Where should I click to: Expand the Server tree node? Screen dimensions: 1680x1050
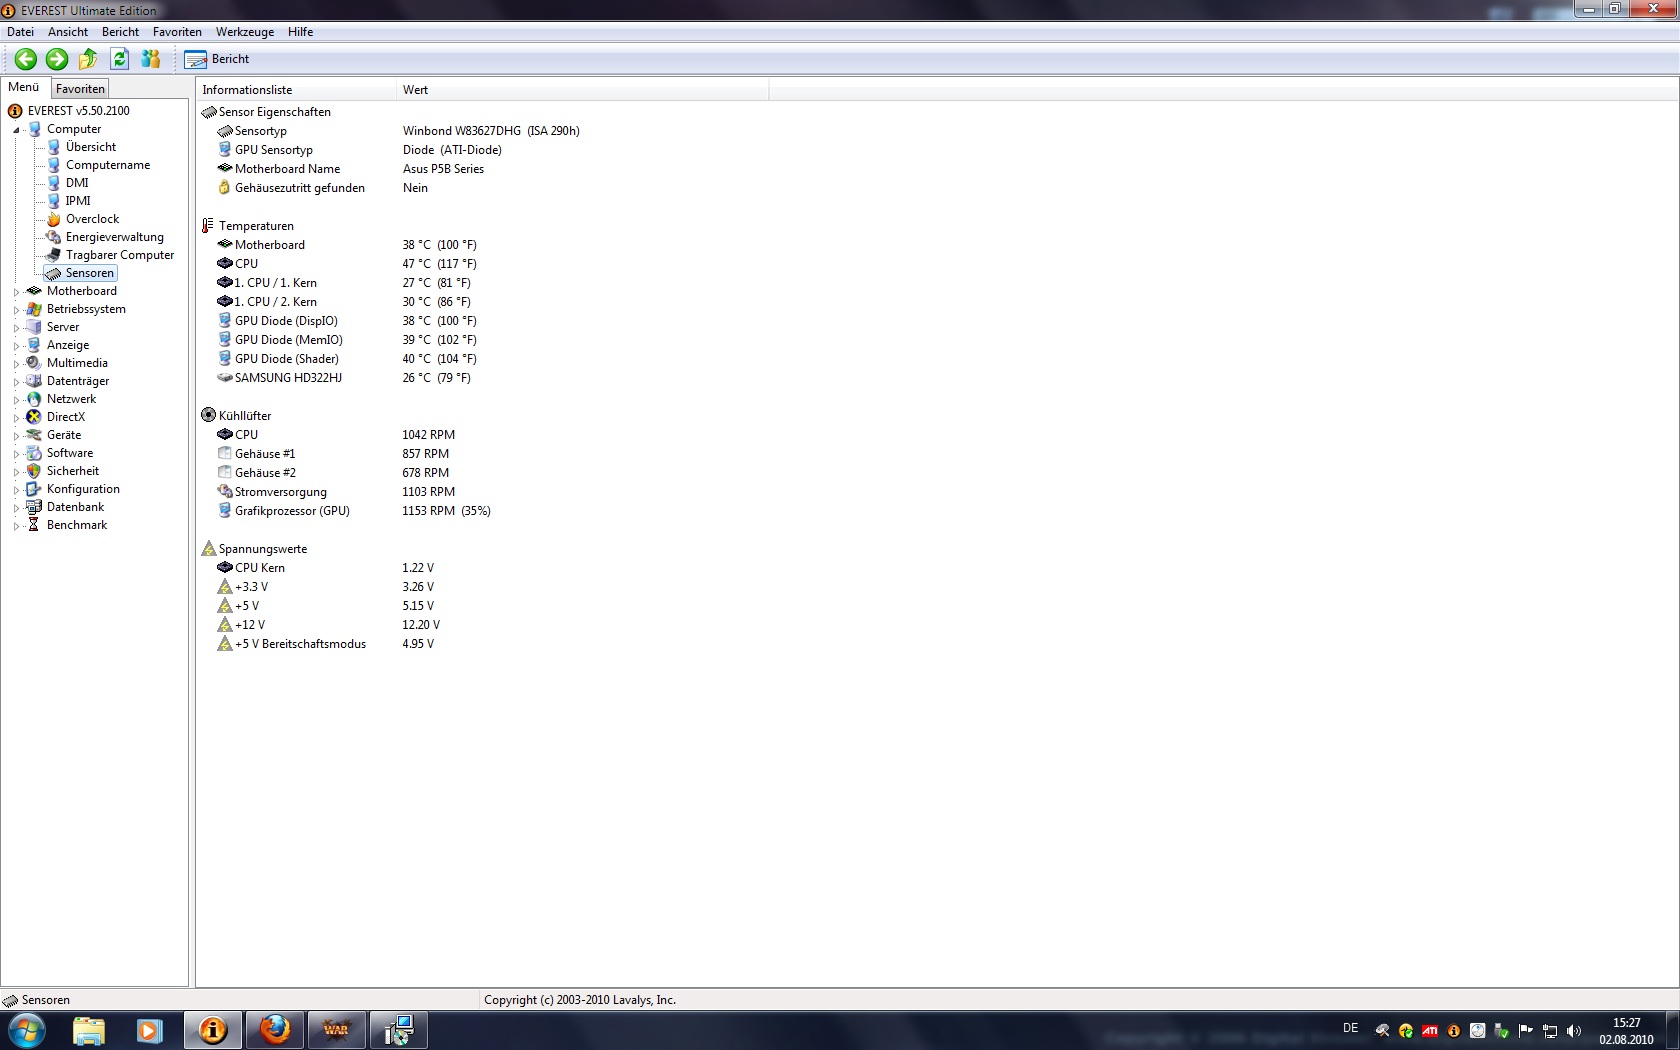click(x=16, y=328)
